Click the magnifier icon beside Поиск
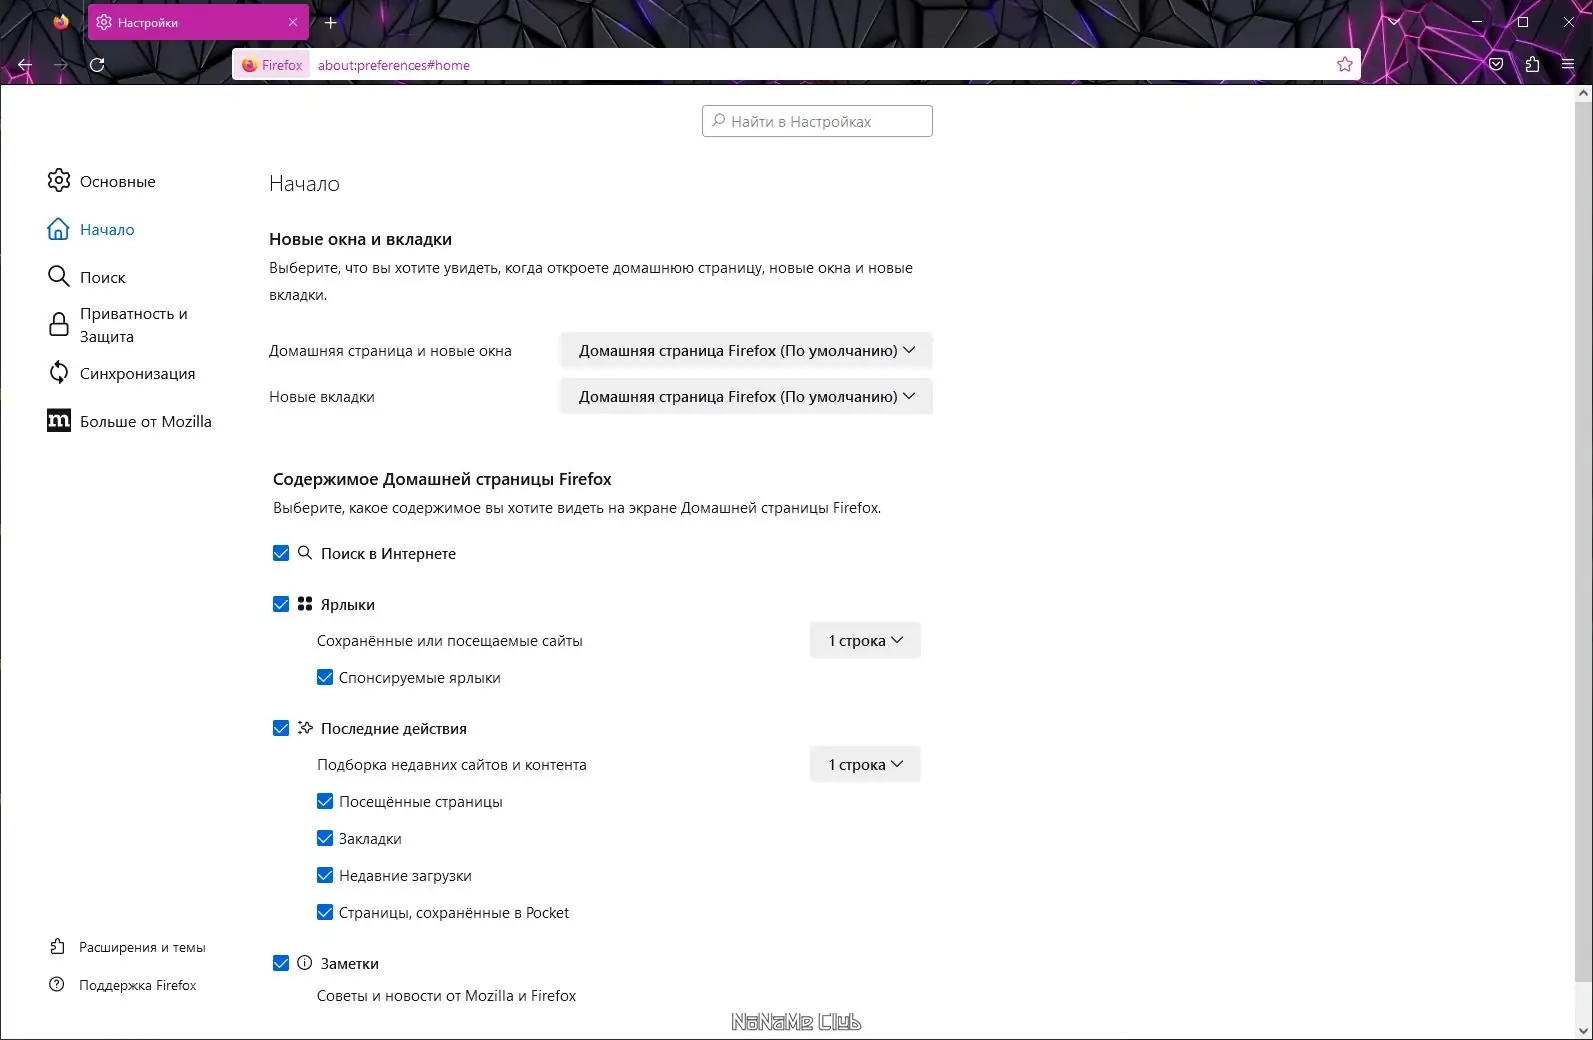 [x=59, y=277]
